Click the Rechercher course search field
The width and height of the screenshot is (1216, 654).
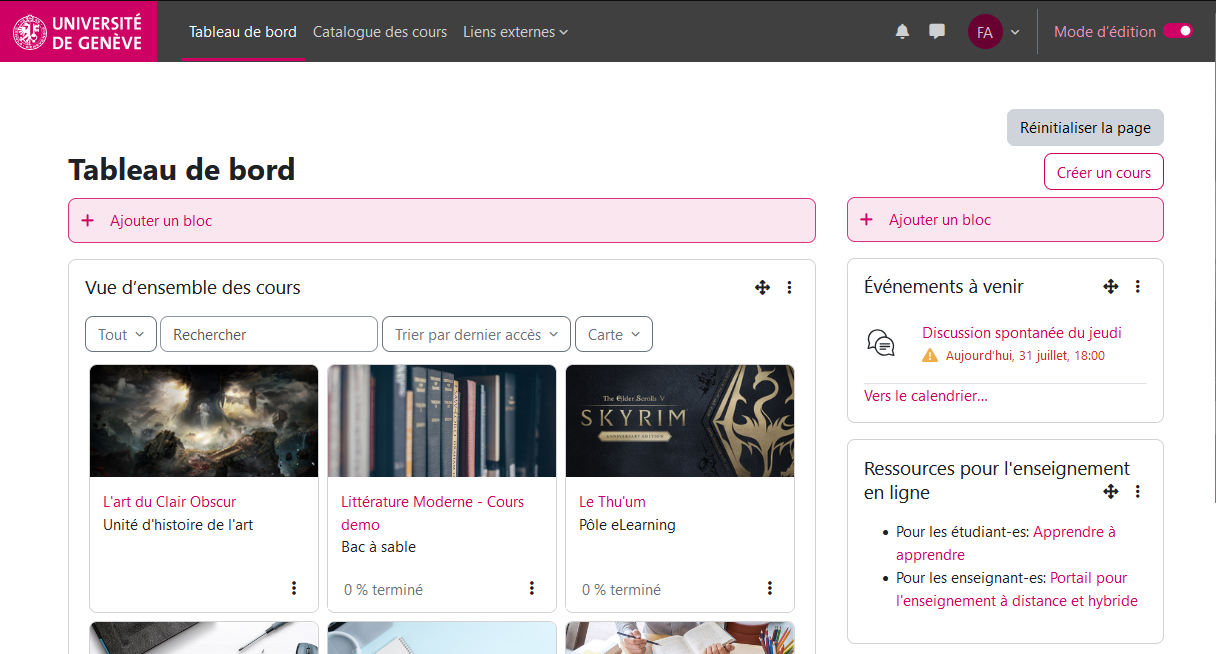pos(269,335)
